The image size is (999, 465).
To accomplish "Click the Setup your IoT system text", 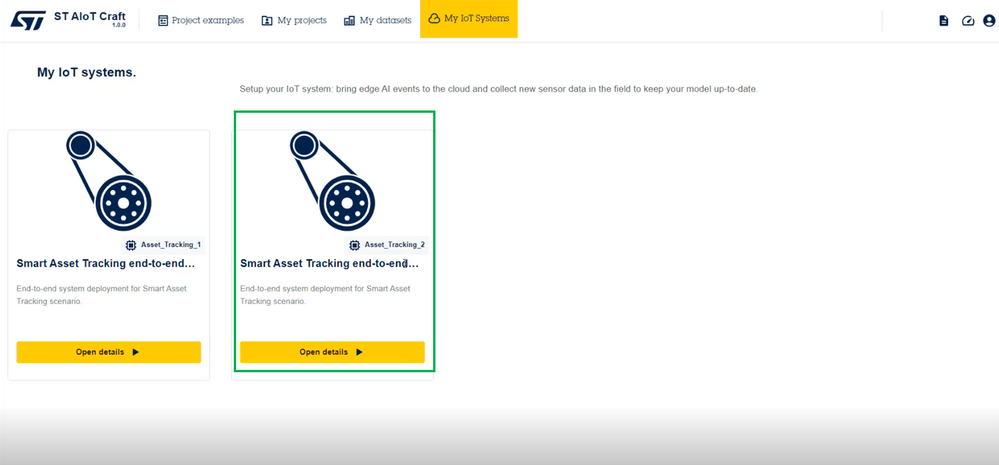I will (499, 89).
